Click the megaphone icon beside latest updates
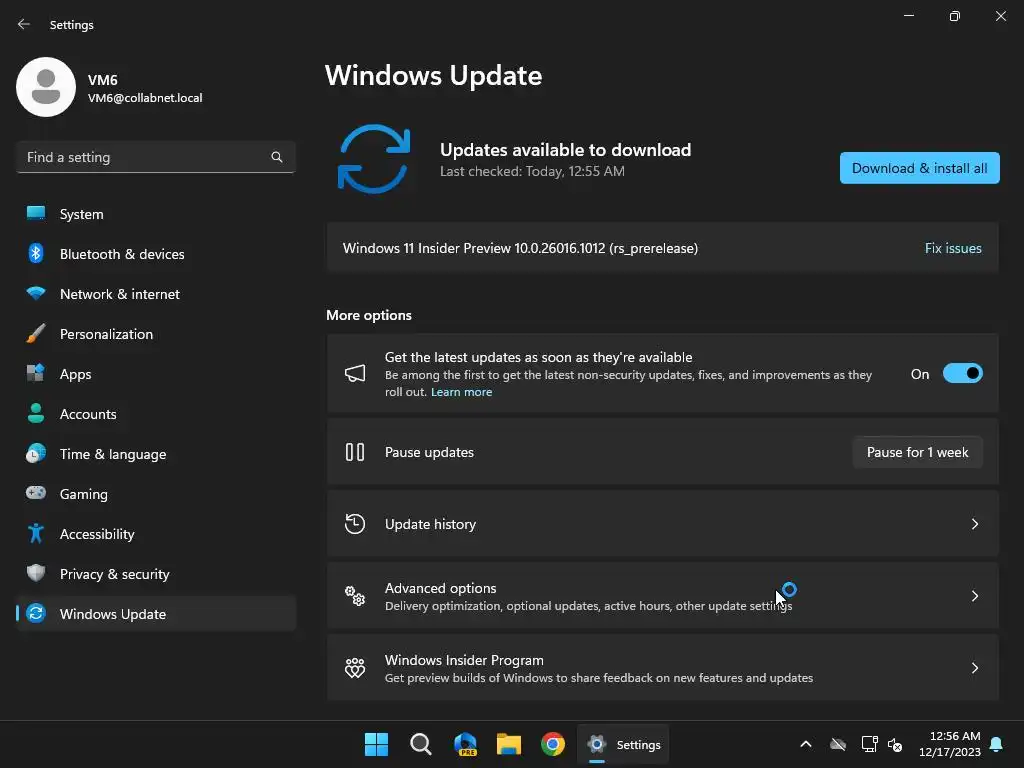Screen dimensions: 1024x768 tap(355, 374)
